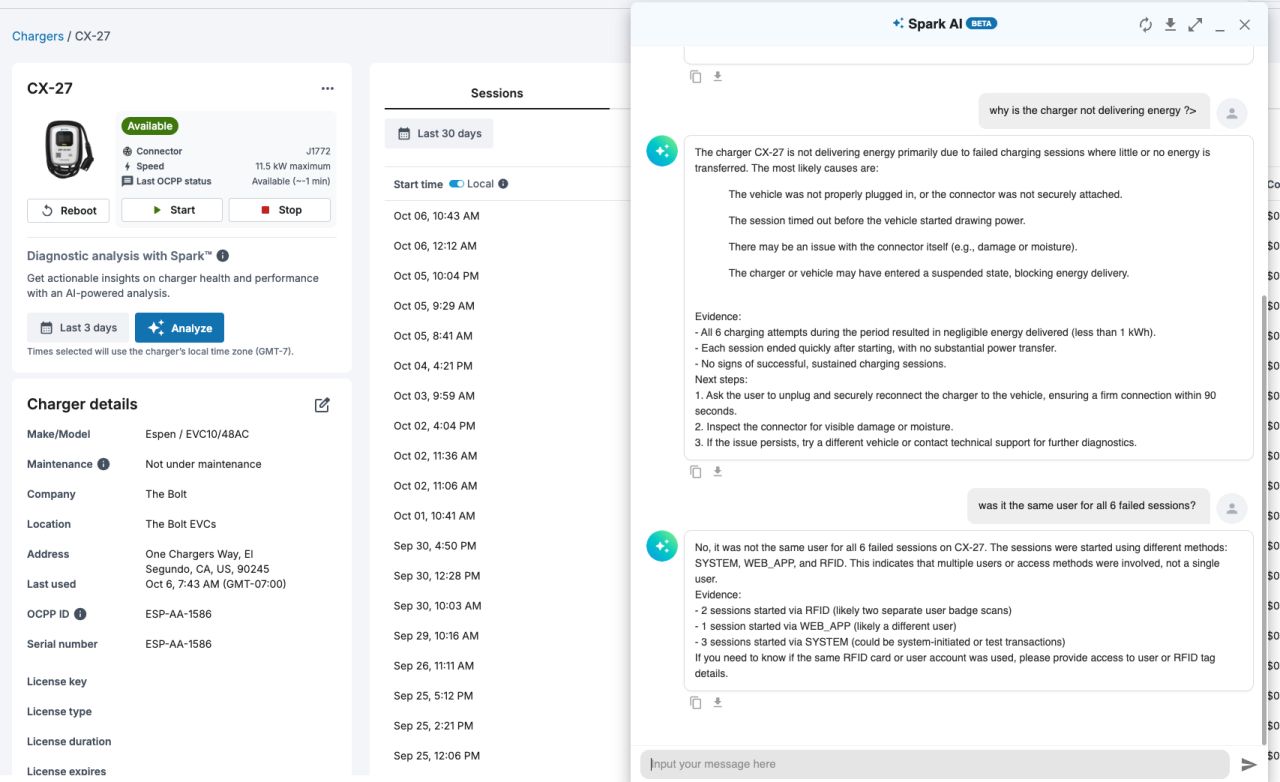Viewport: 1280px width, 782px height.
Task: Open the CX-27 three-dot more options menu
Action: point(328,88)
